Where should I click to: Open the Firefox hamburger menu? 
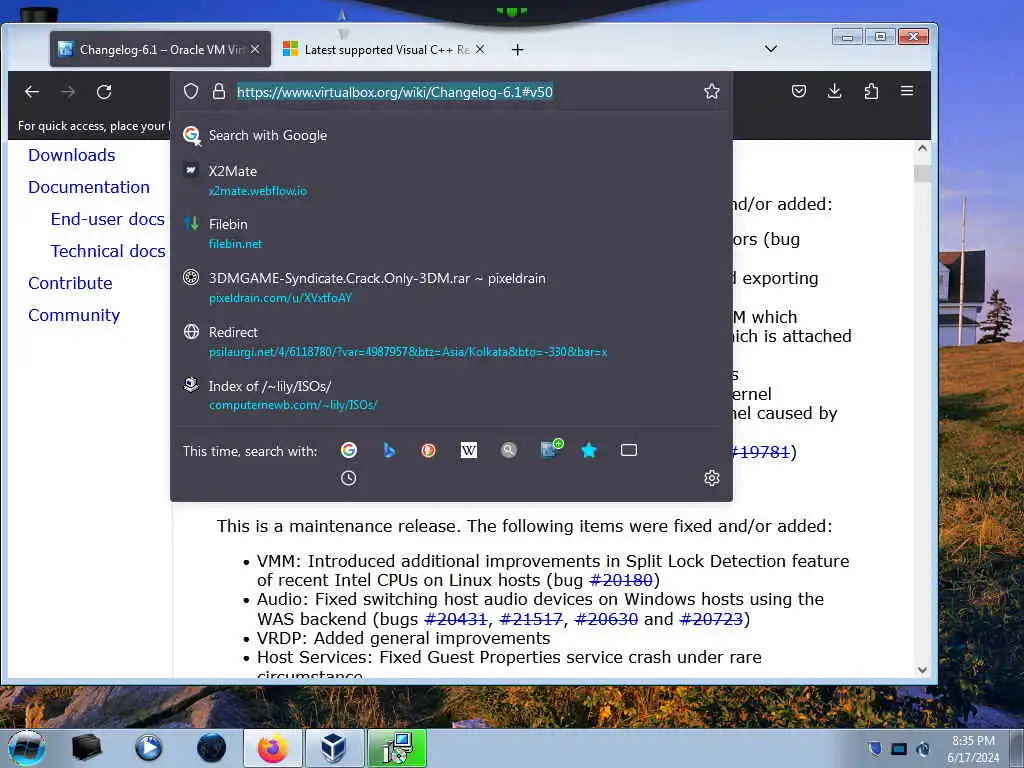click(907, 91)
